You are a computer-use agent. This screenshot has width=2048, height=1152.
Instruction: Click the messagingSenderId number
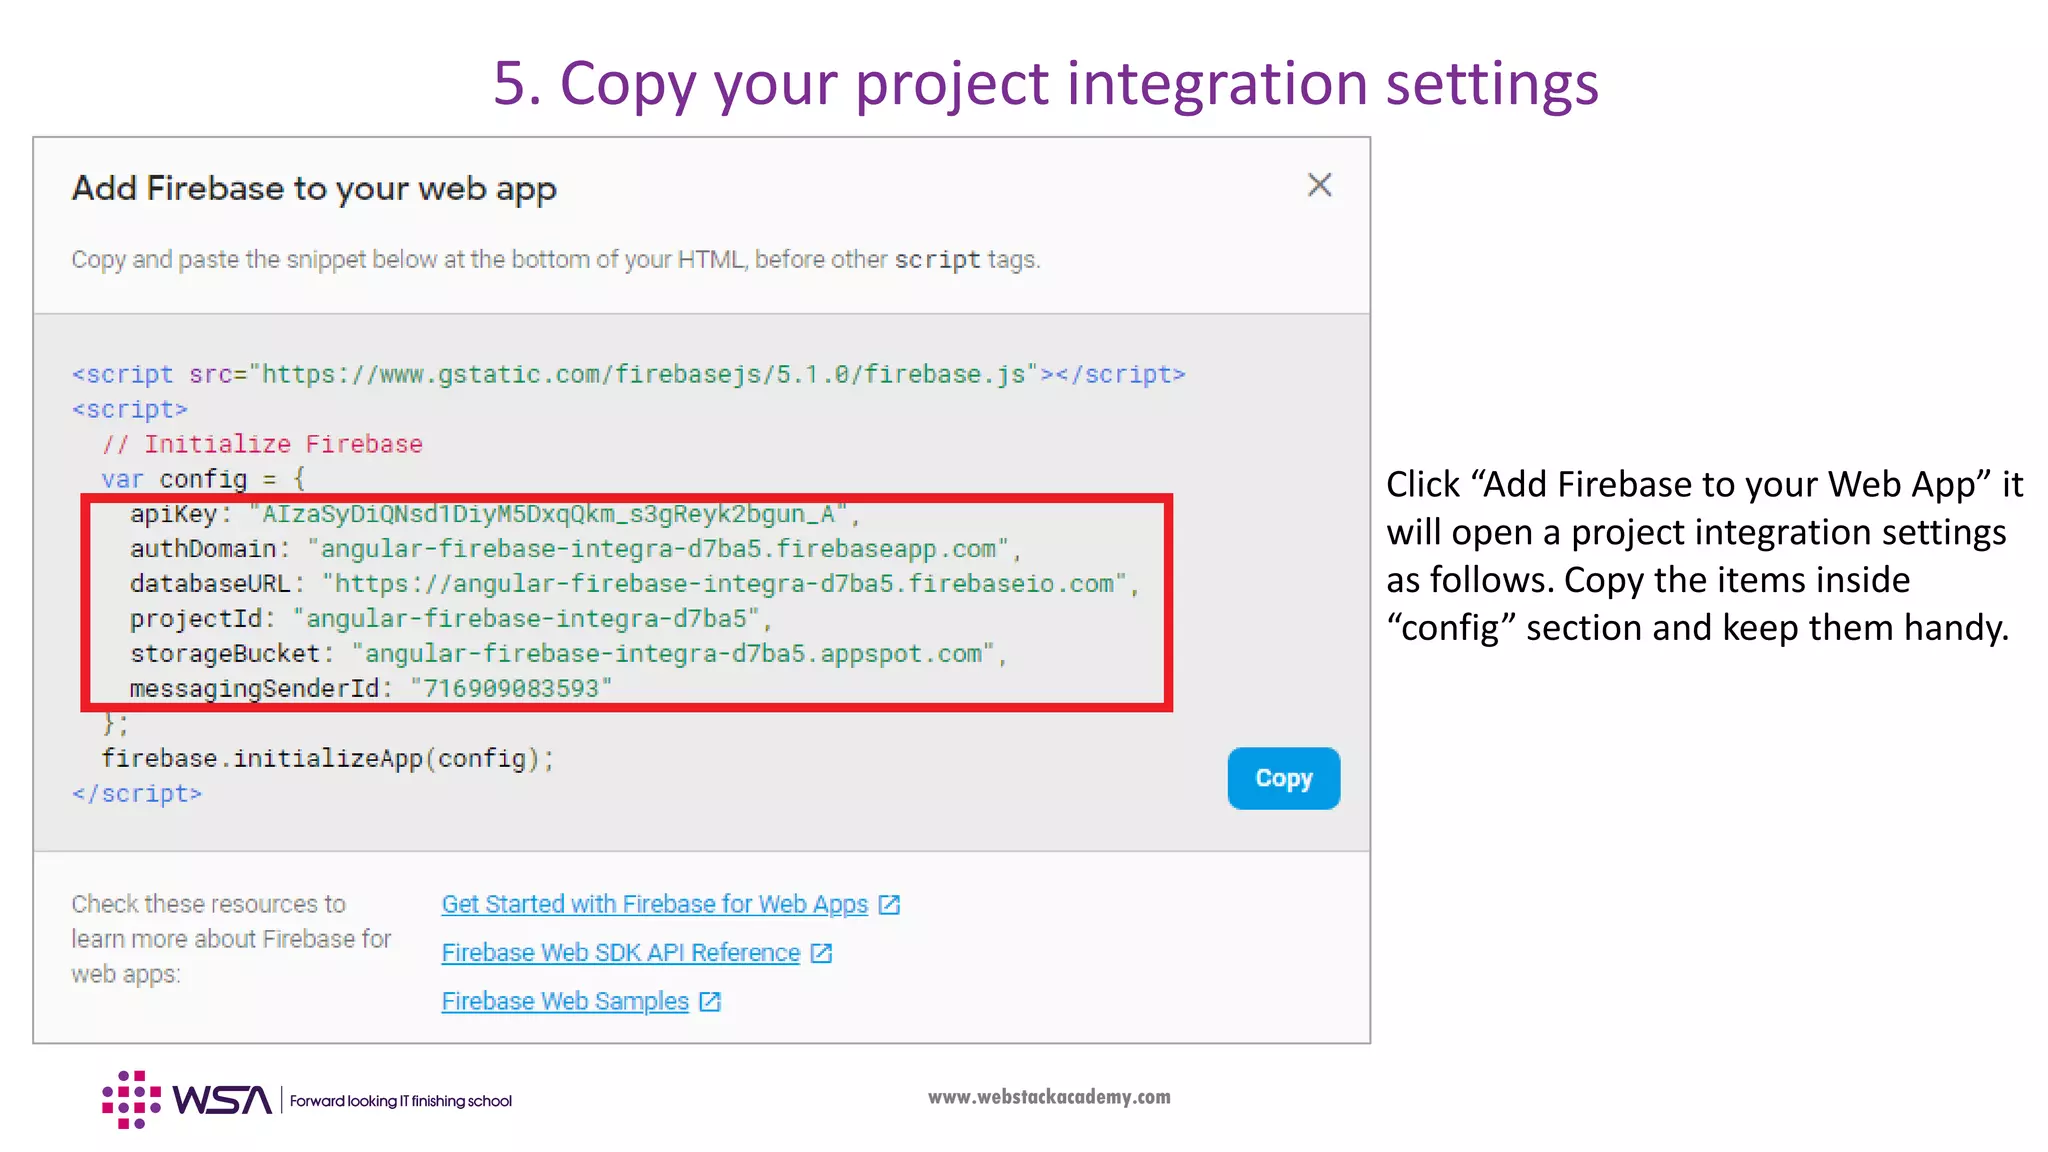(x=510, y=689)
